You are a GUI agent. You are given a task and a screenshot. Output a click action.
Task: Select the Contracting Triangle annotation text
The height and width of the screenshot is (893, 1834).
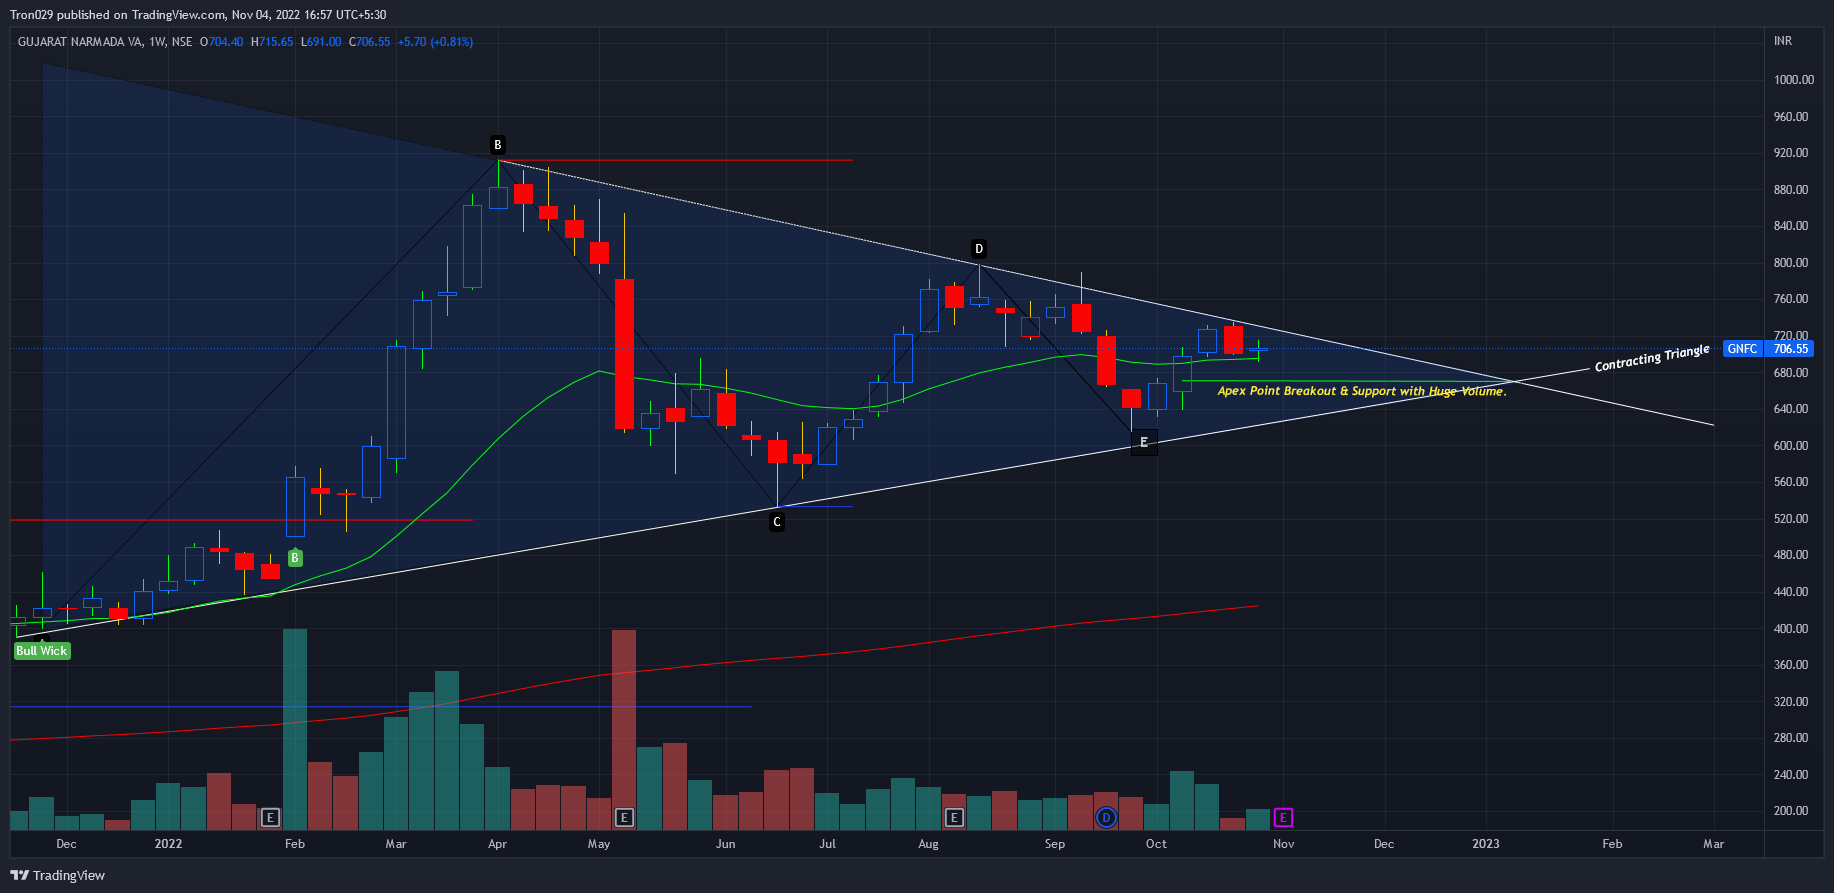click(1652, 358)
